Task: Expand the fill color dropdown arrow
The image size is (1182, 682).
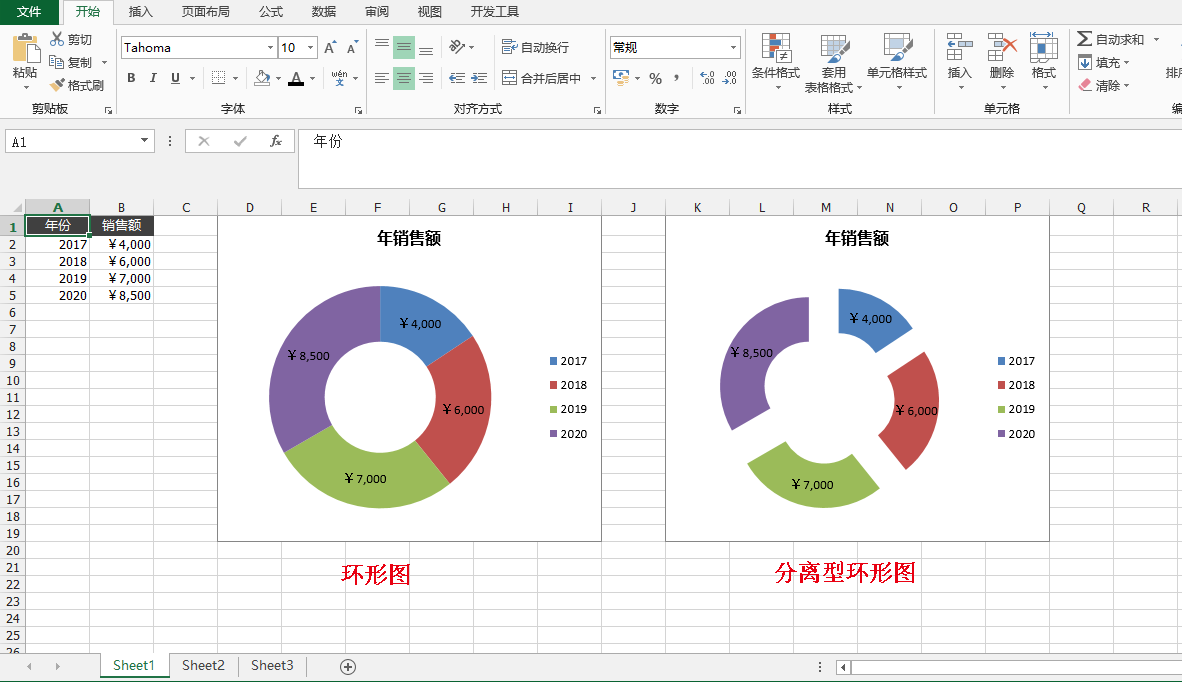Action: (278, 78)
